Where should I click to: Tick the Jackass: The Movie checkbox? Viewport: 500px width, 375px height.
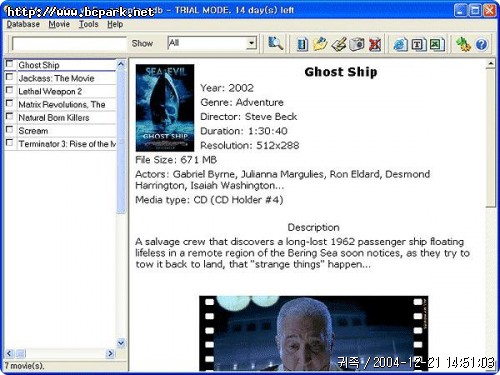10,77
